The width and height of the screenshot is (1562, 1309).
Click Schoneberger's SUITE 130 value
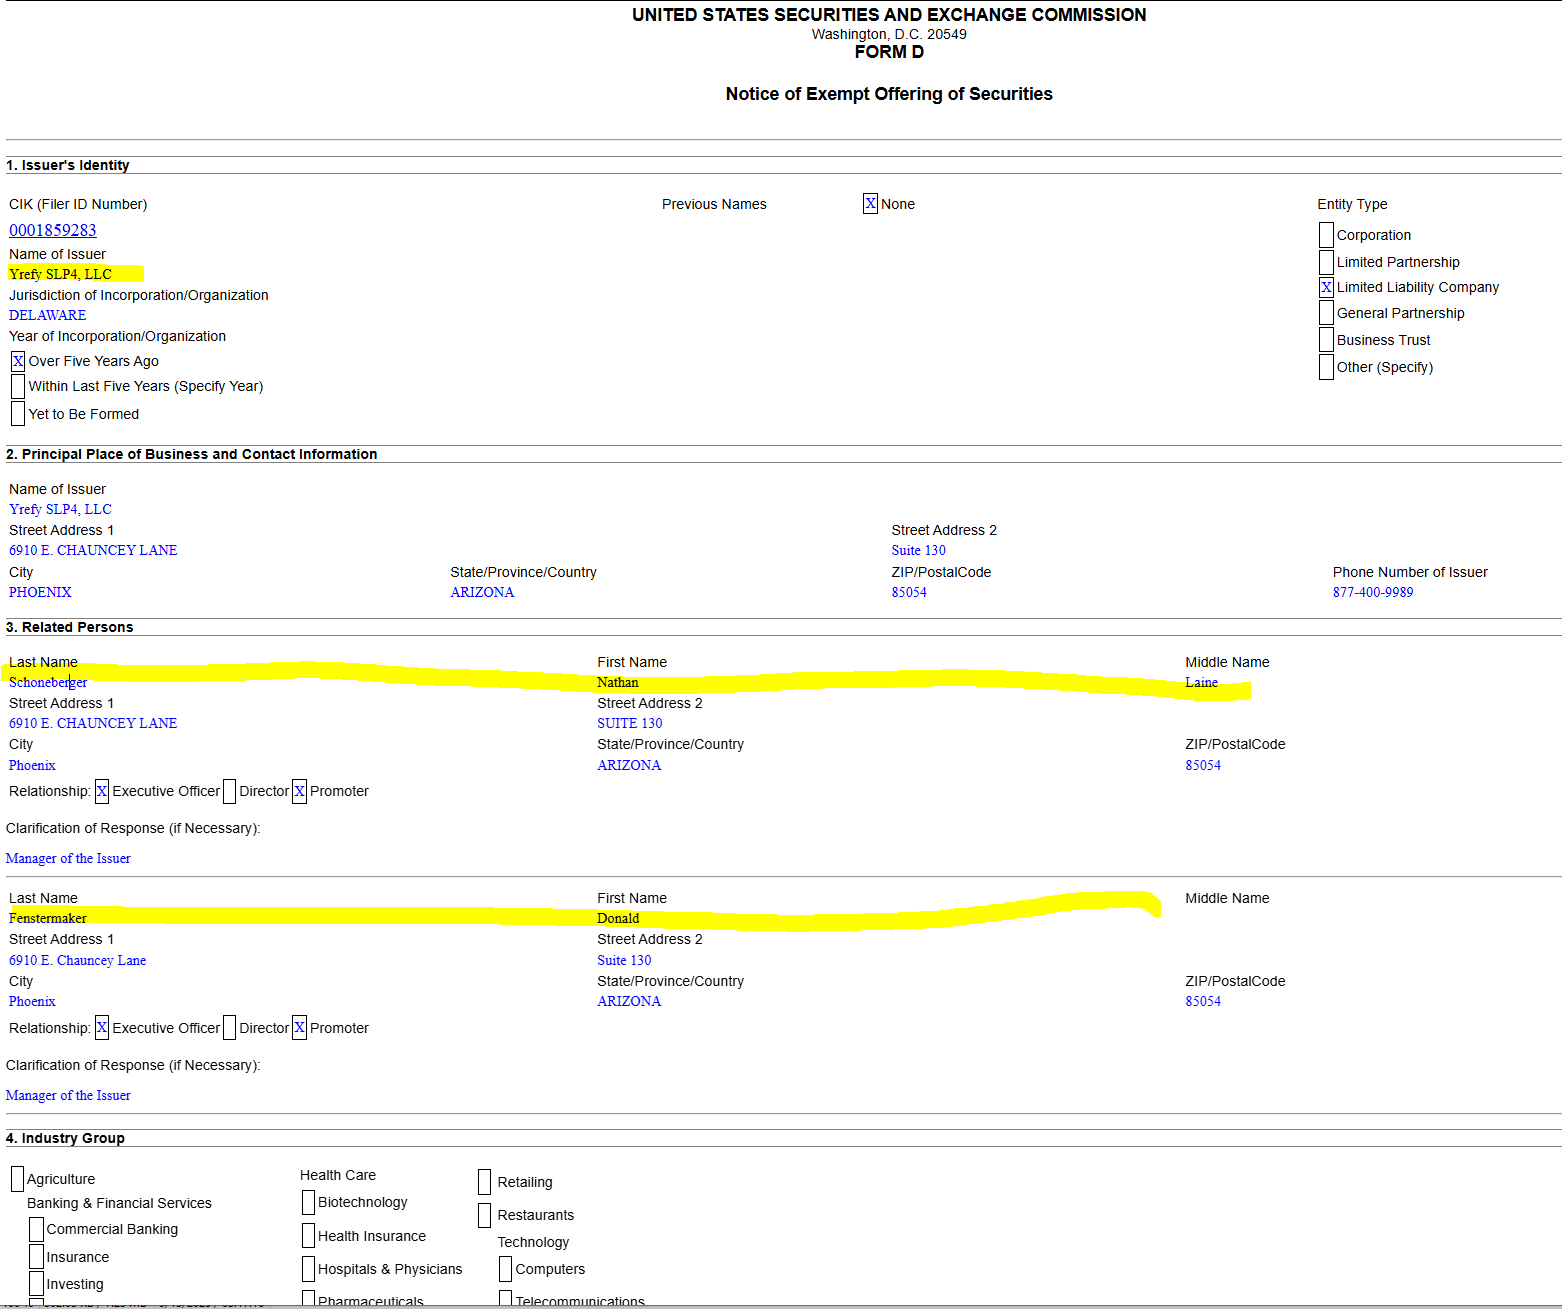pos(630,723)
